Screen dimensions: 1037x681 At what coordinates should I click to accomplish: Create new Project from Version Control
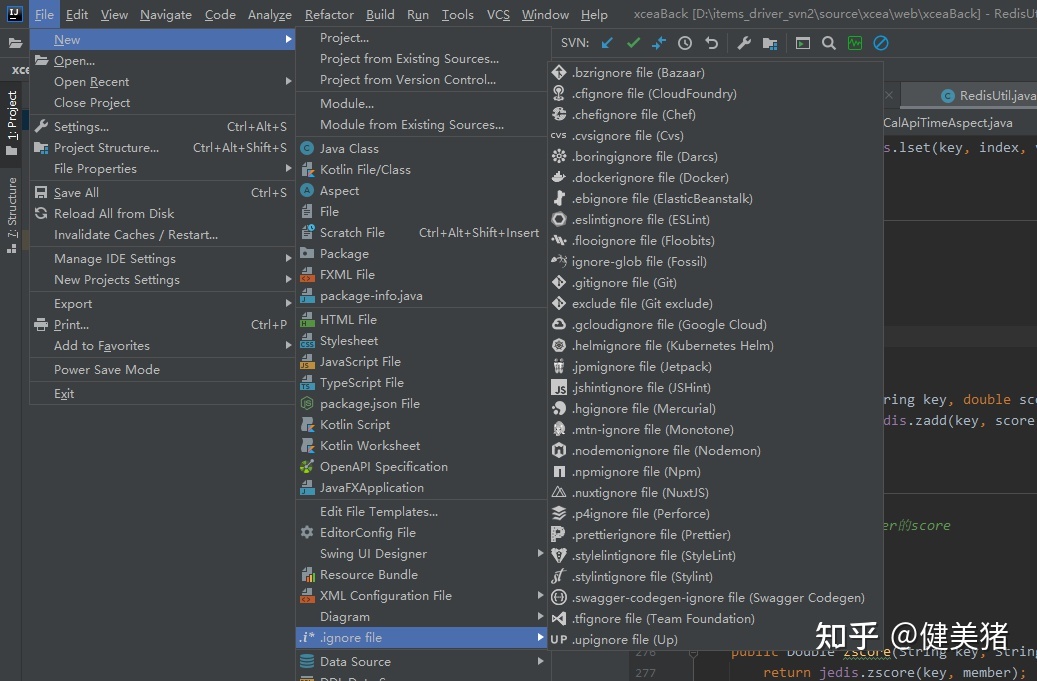click(x=421, y=80)
